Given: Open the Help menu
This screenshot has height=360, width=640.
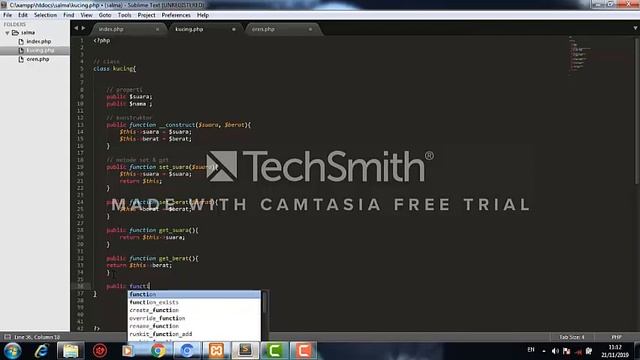Looking at the screenshot, I should pos(203,15).
